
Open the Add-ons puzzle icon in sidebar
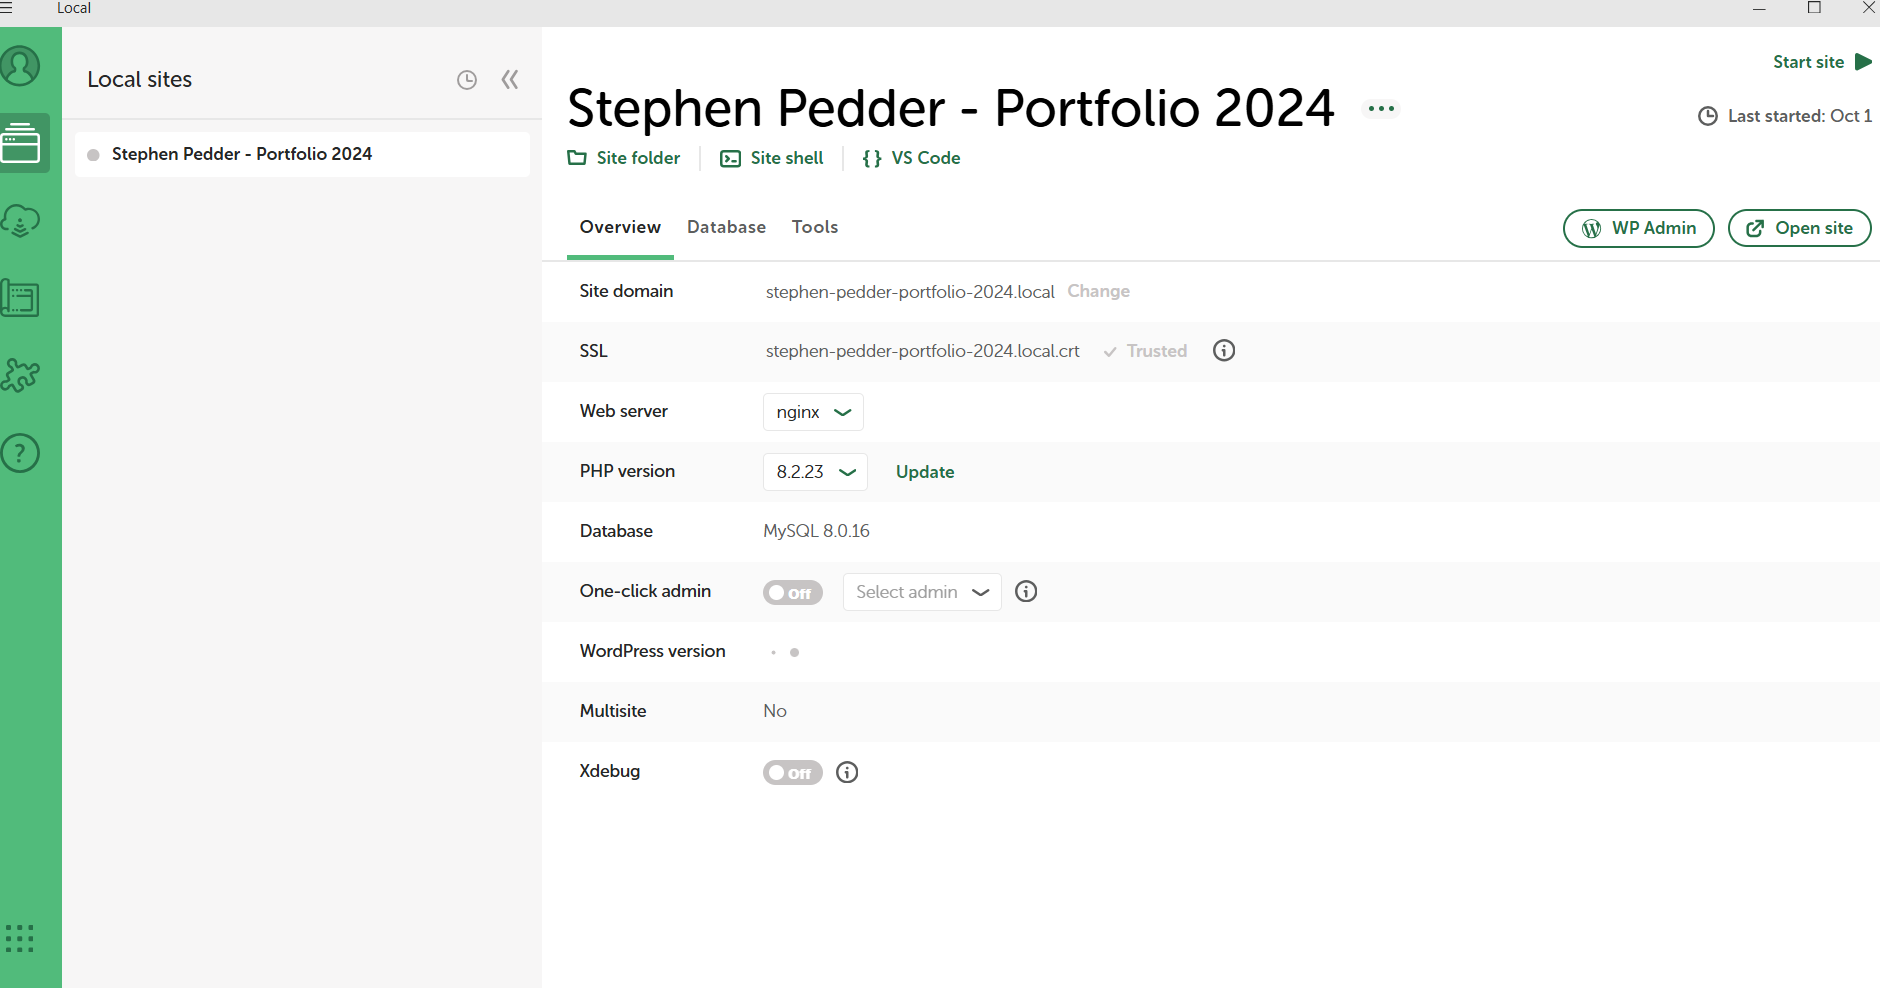pos(21,375)
